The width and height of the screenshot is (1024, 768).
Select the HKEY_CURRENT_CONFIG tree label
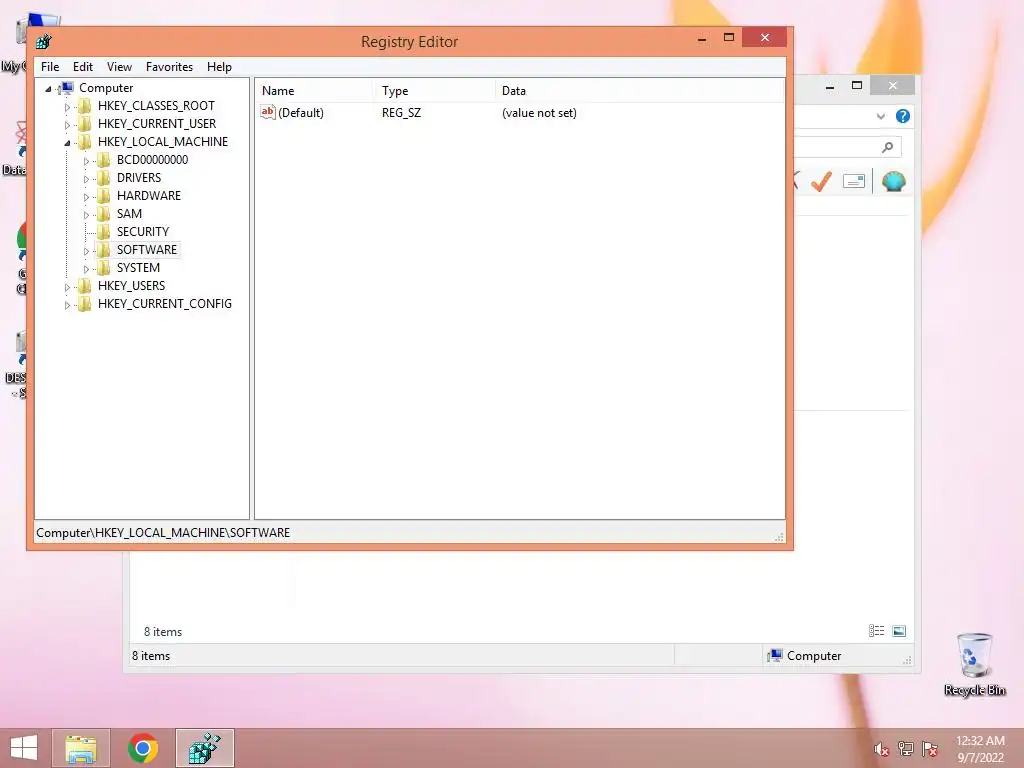tap(165, 304)
